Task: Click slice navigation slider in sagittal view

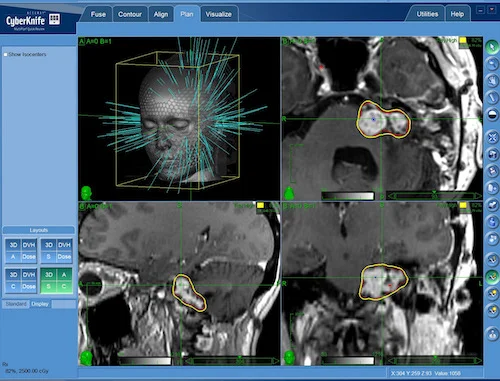Action: pyautogui.click(x=232, y=361)
